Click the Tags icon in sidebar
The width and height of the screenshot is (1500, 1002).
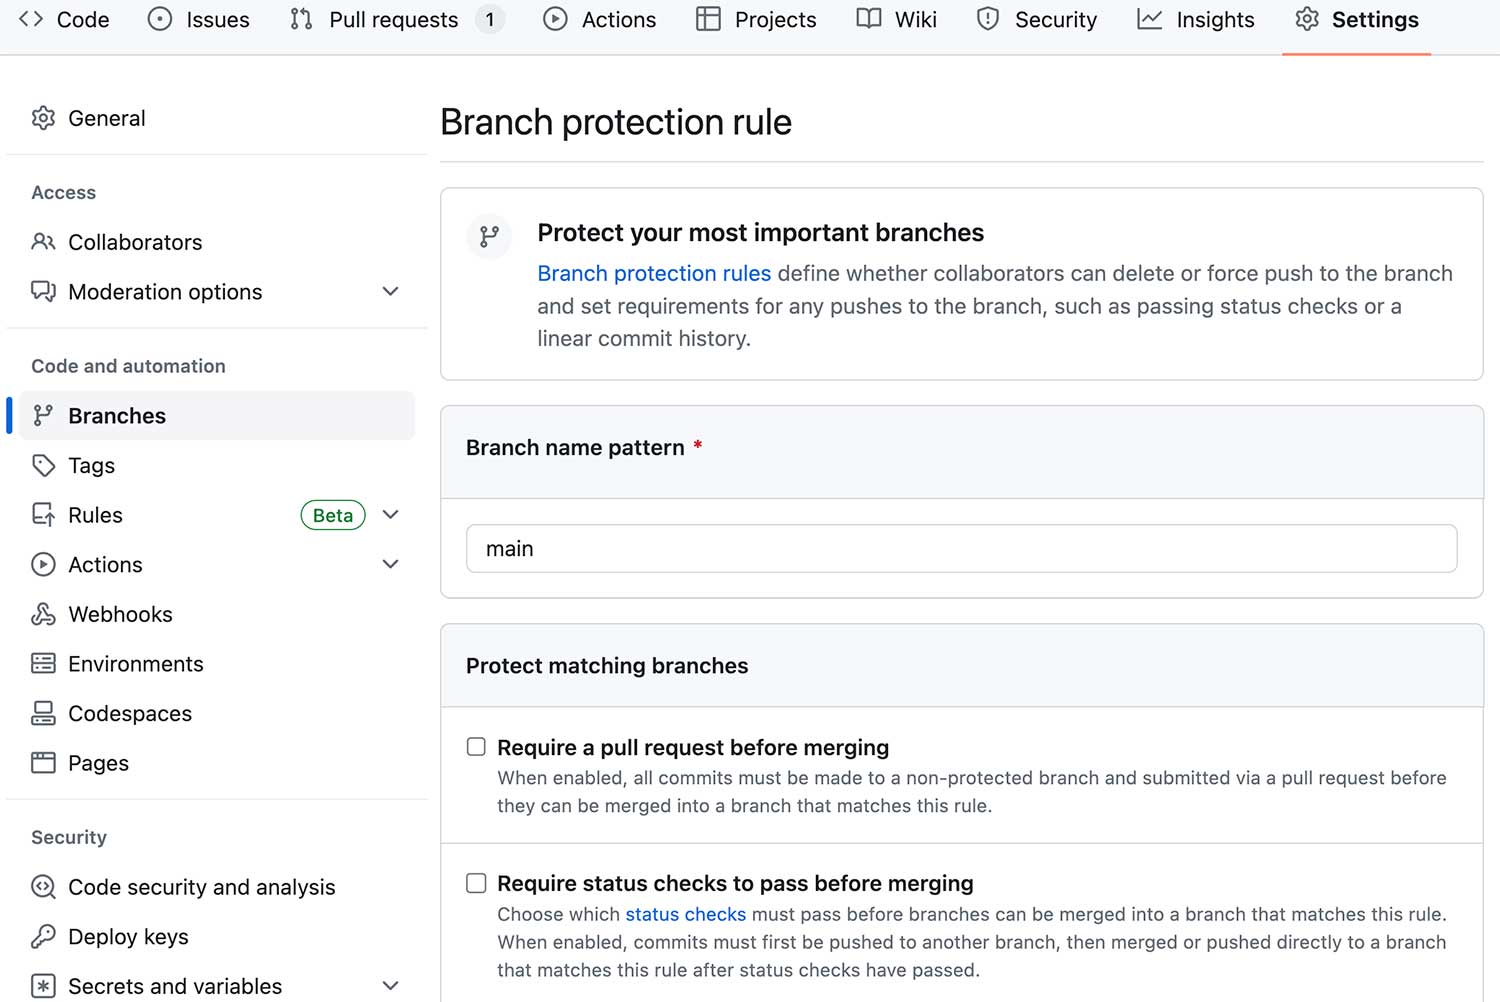point(43,465)
